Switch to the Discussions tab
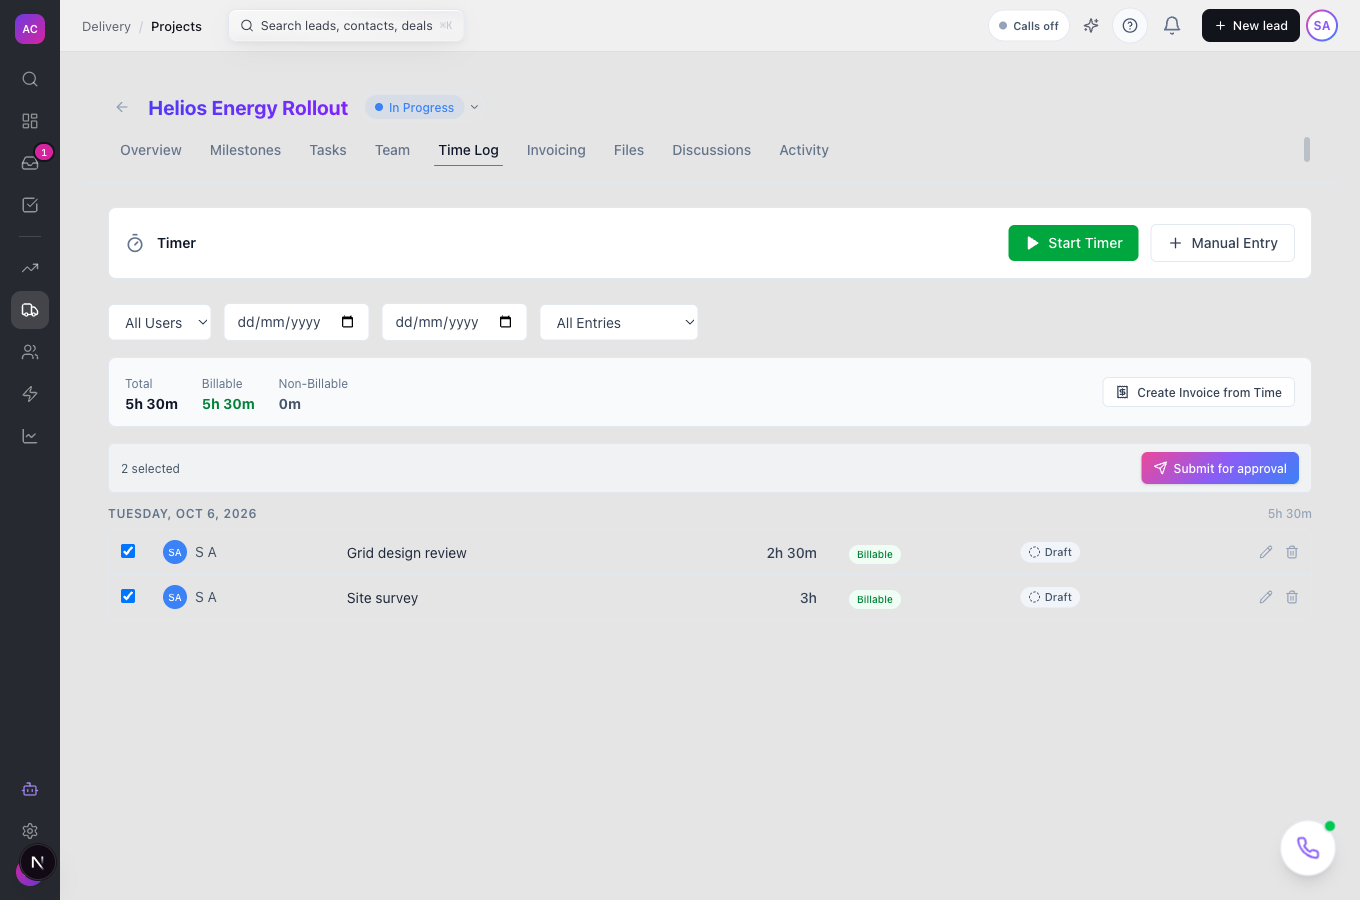 point(711,150)
